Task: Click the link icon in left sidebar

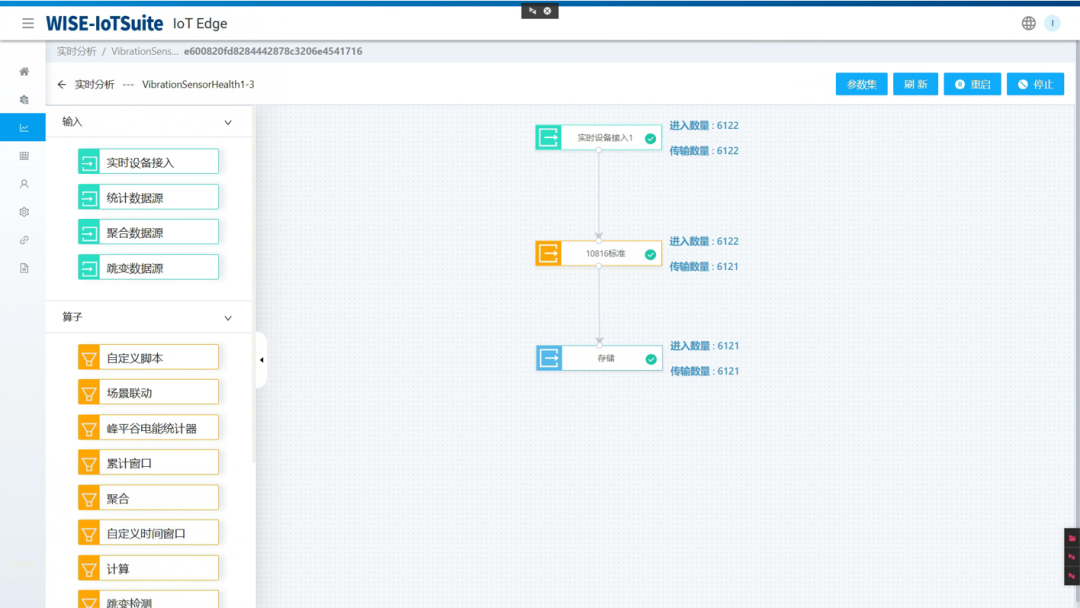Action: coord(24,240)
